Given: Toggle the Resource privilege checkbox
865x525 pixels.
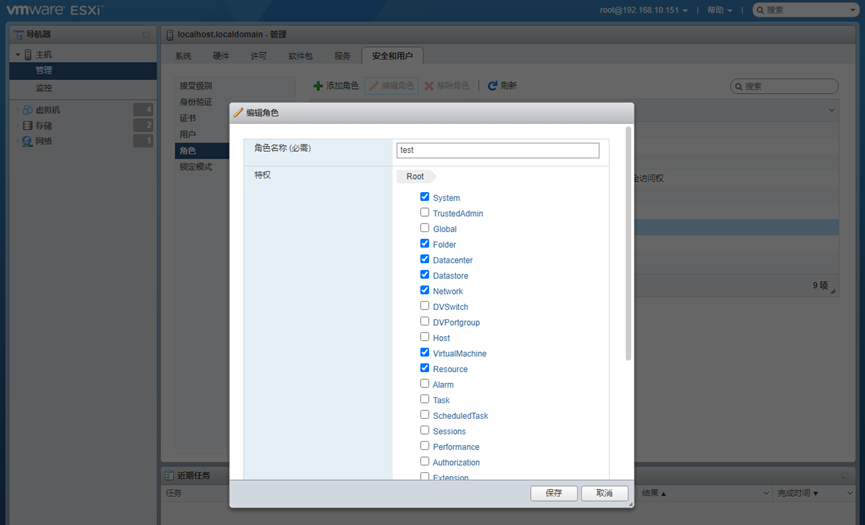Looking at the screenshot, I should point(424,368).
